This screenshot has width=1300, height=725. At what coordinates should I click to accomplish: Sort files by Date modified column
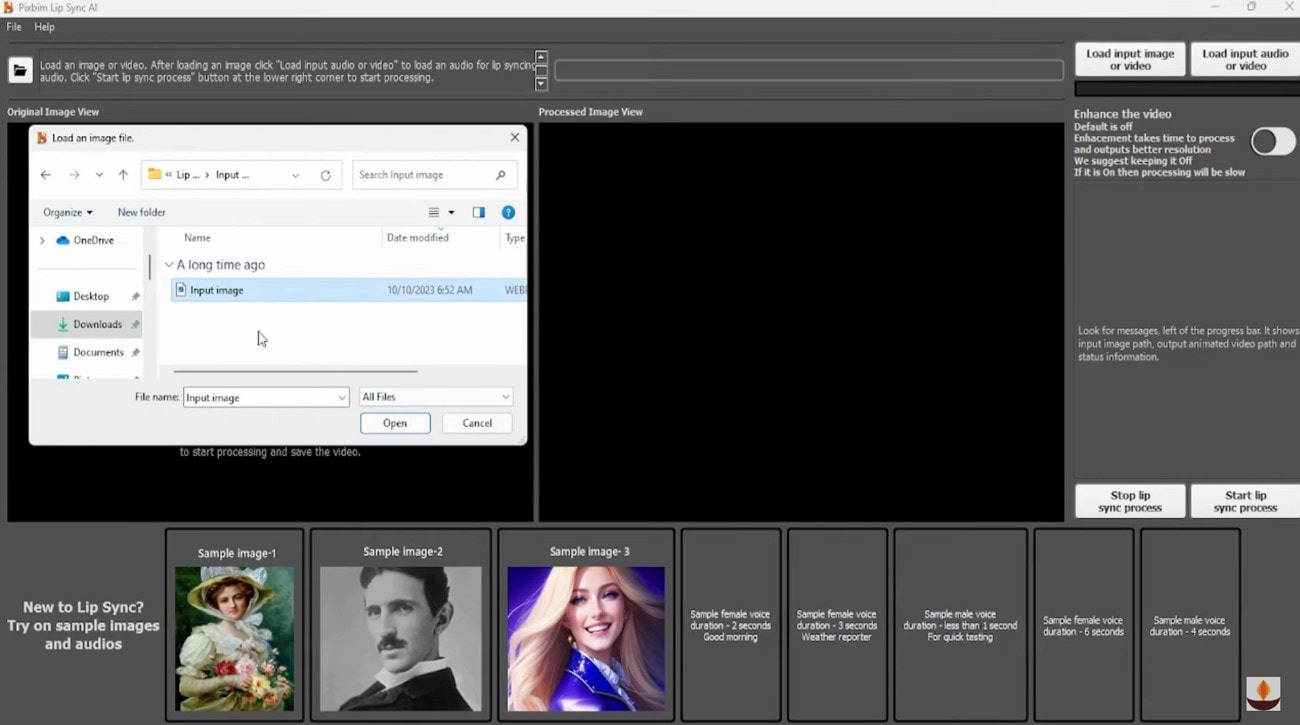(x=417, y=238)
